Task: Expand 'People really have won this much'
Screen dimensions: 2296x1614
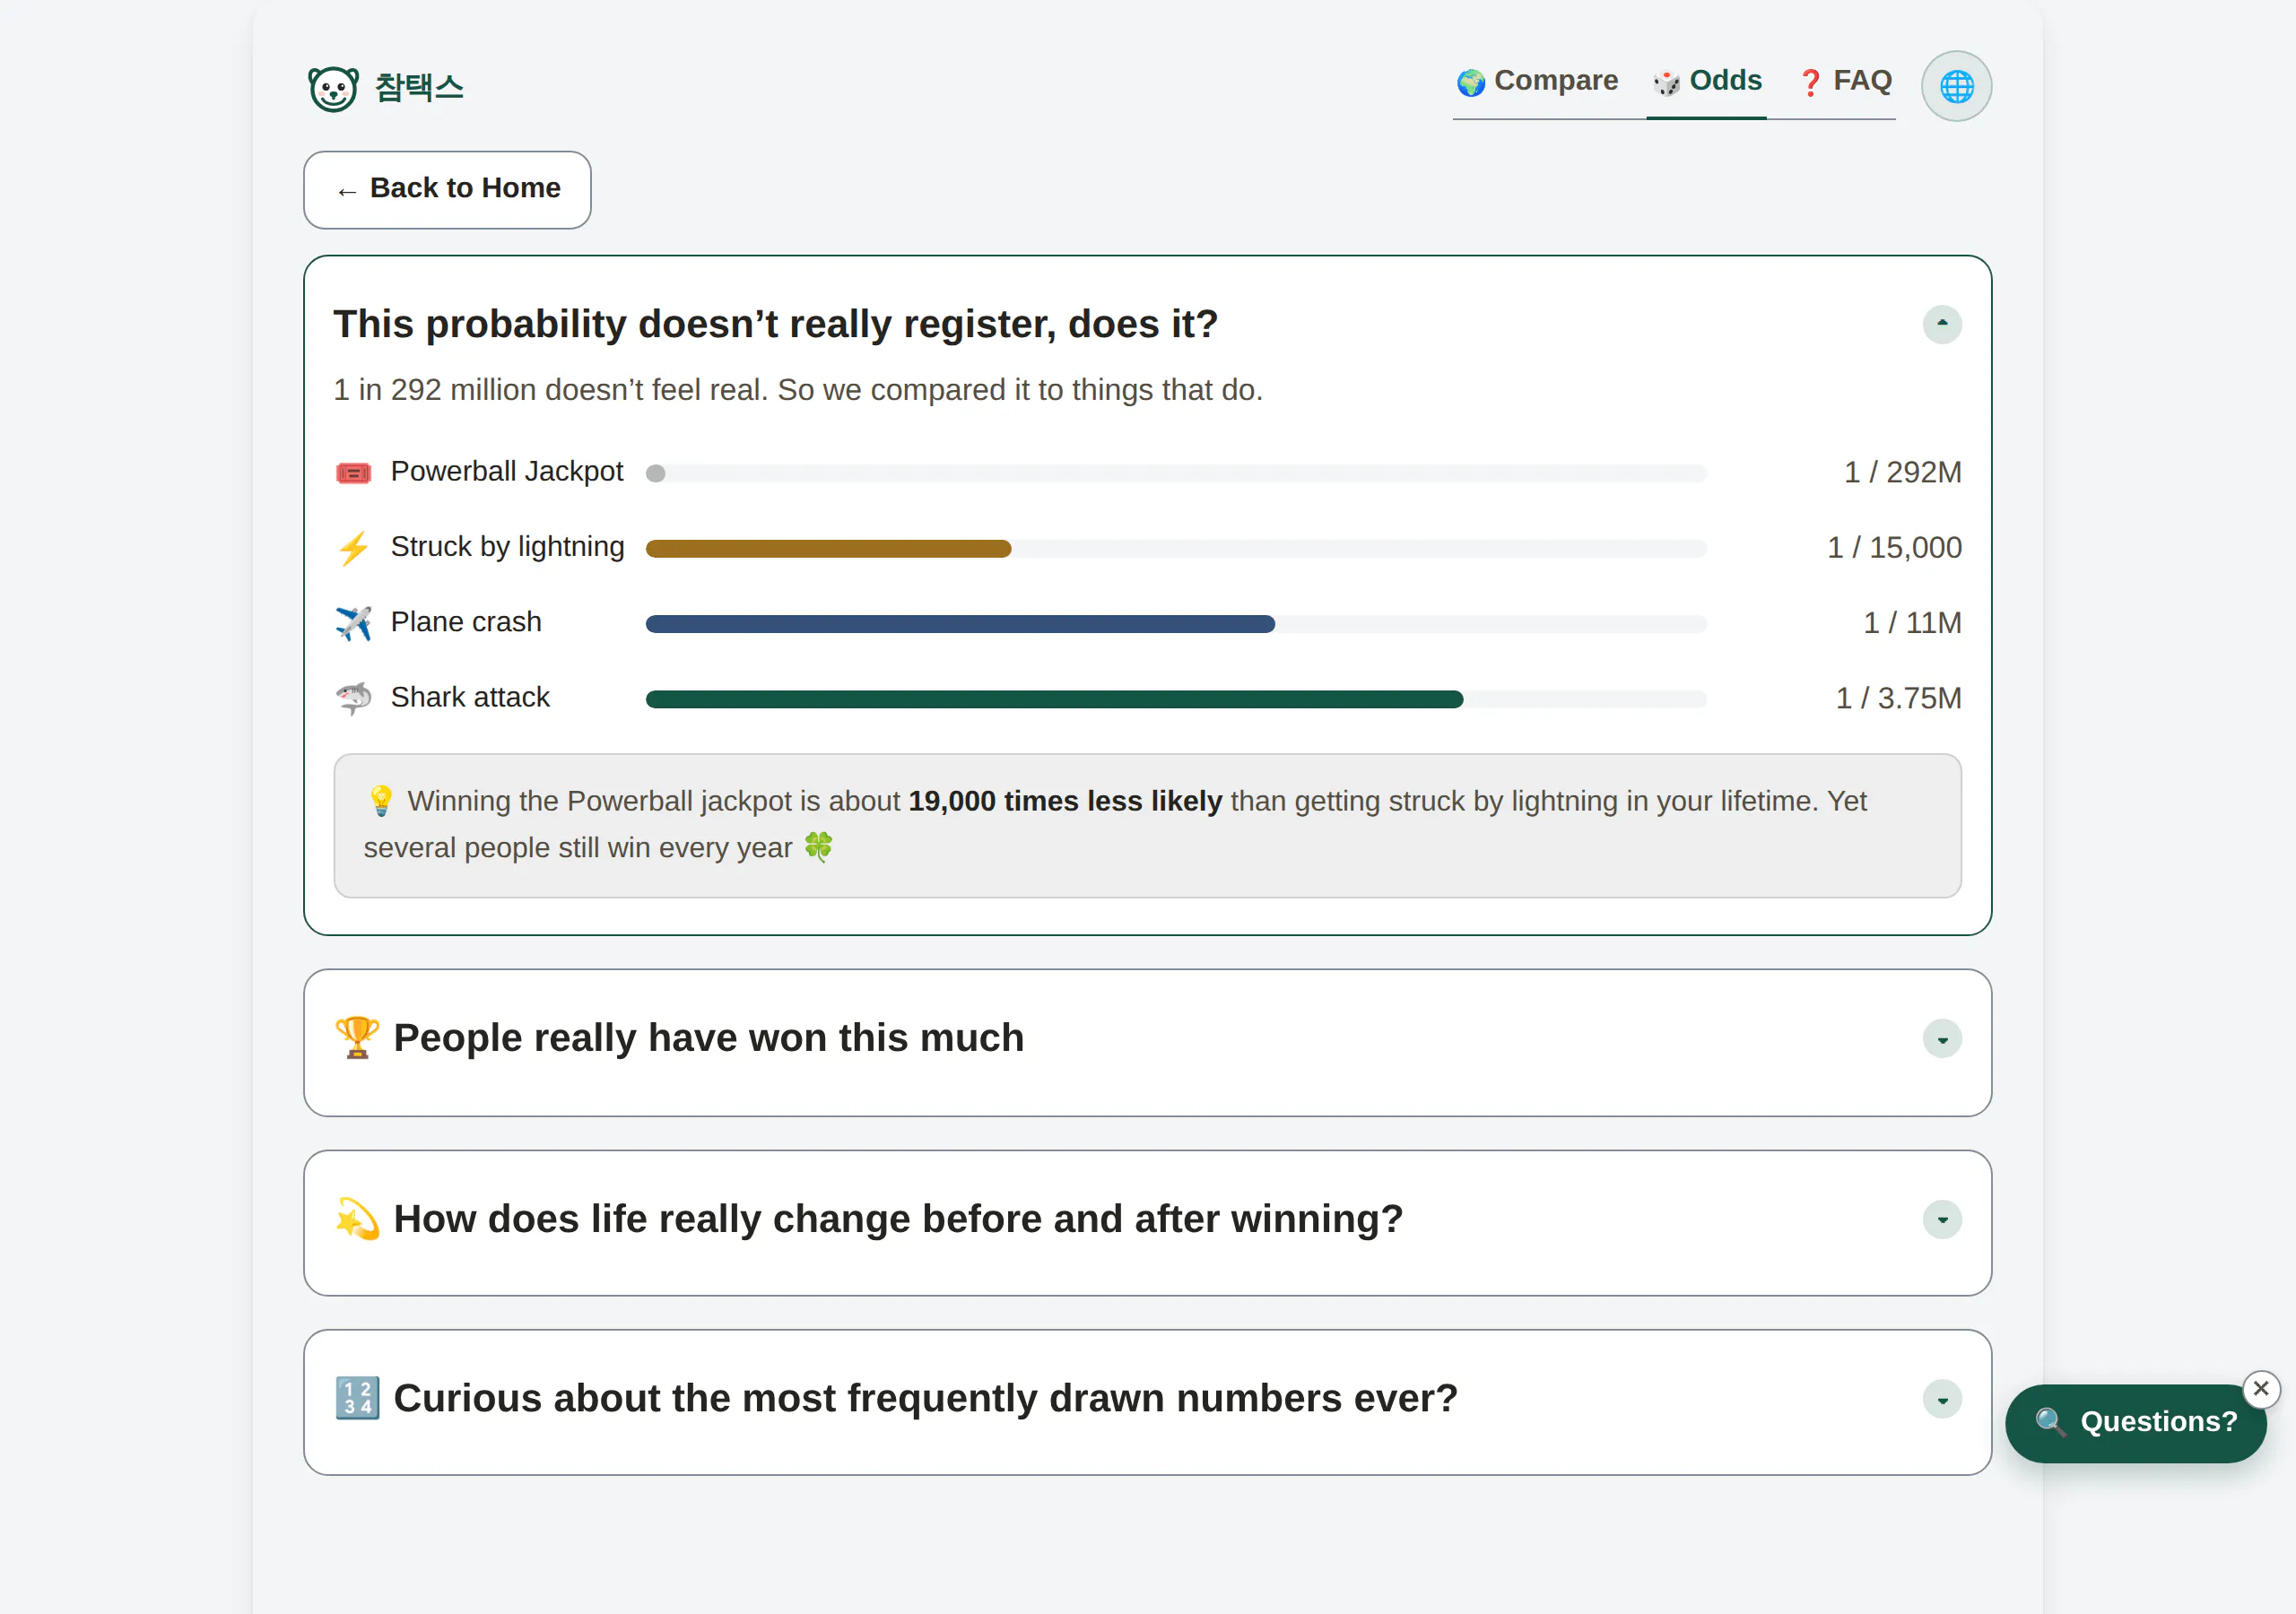Action: 1941,1039
